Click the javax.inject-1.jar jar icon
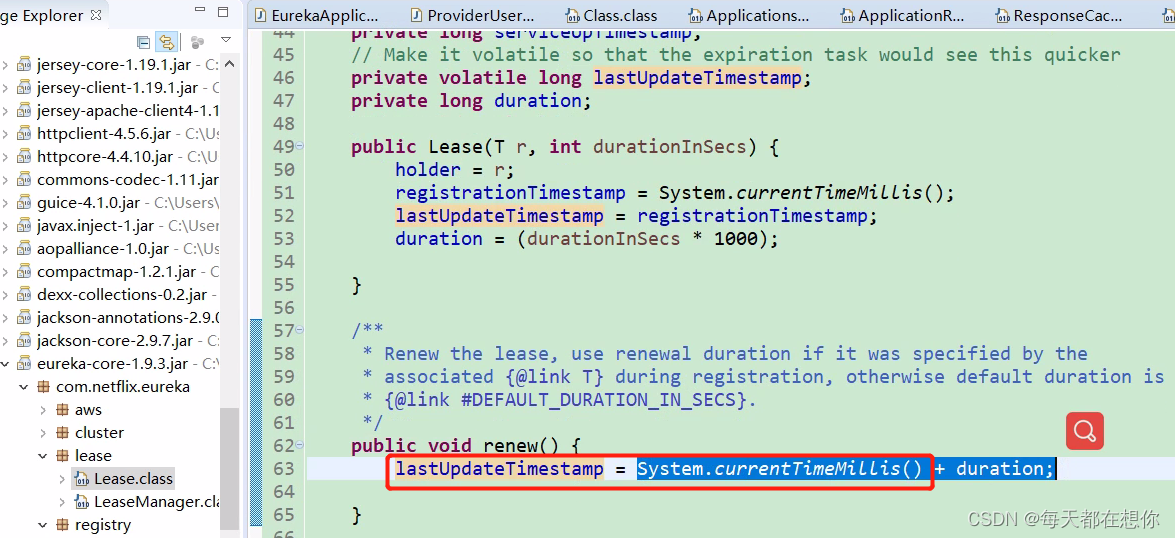 tap(25, 226)
